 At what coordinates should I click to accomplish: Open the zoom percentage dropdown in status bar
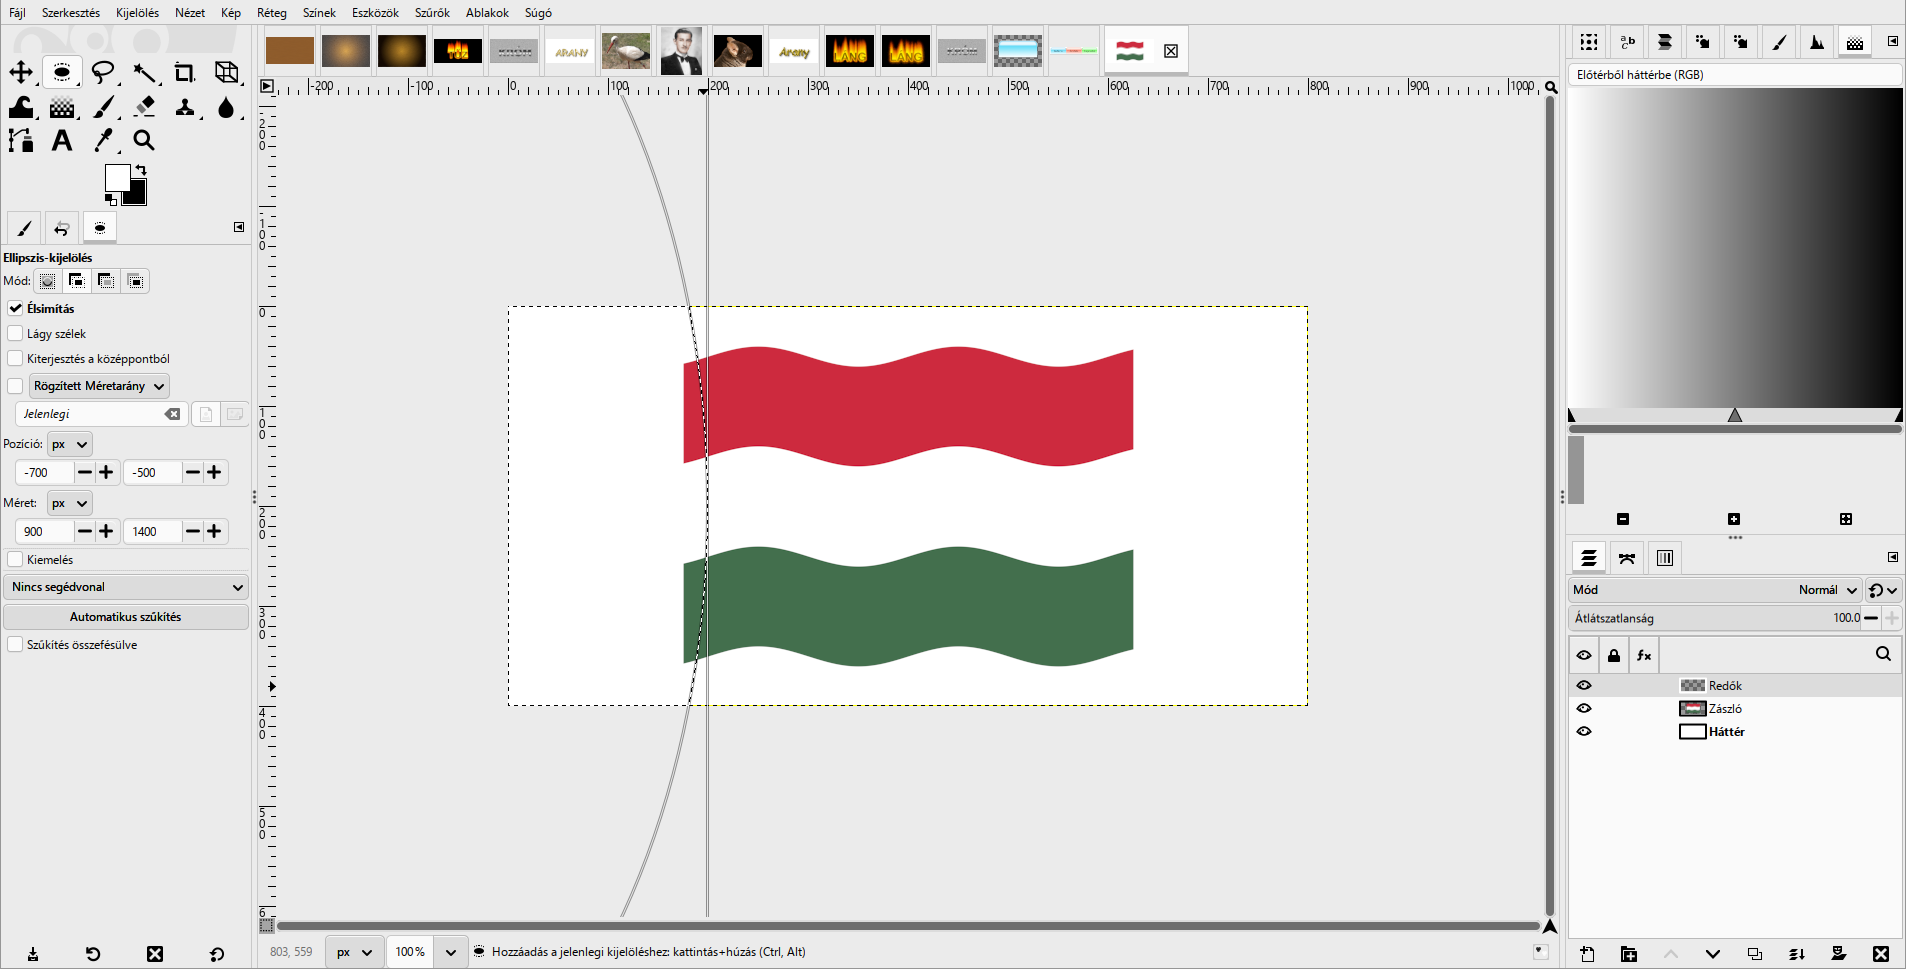click(x=451, y=952)
